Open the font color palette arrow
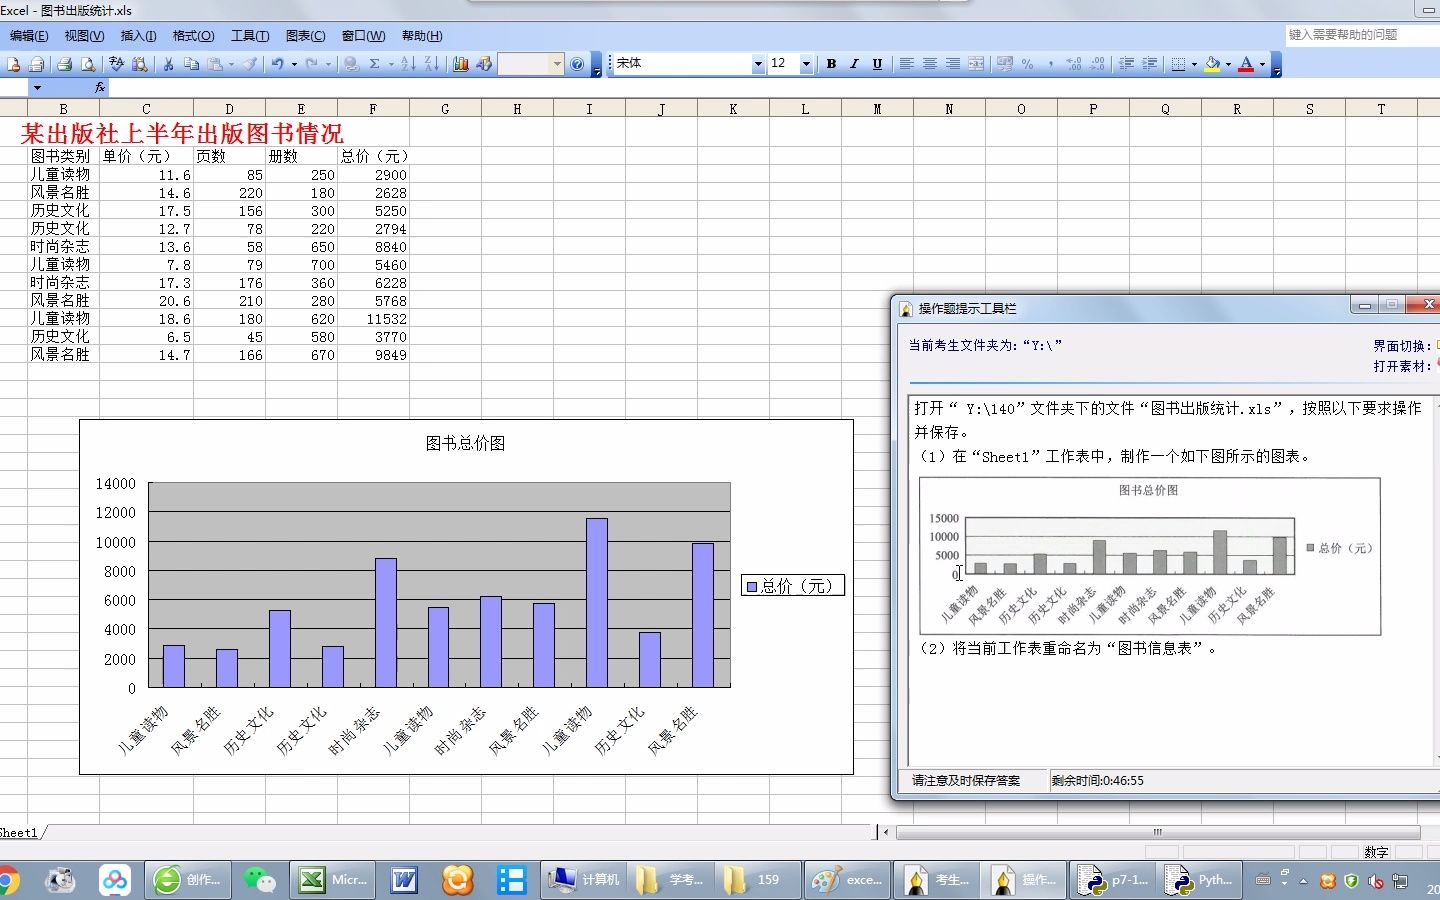 [1262, 64]
